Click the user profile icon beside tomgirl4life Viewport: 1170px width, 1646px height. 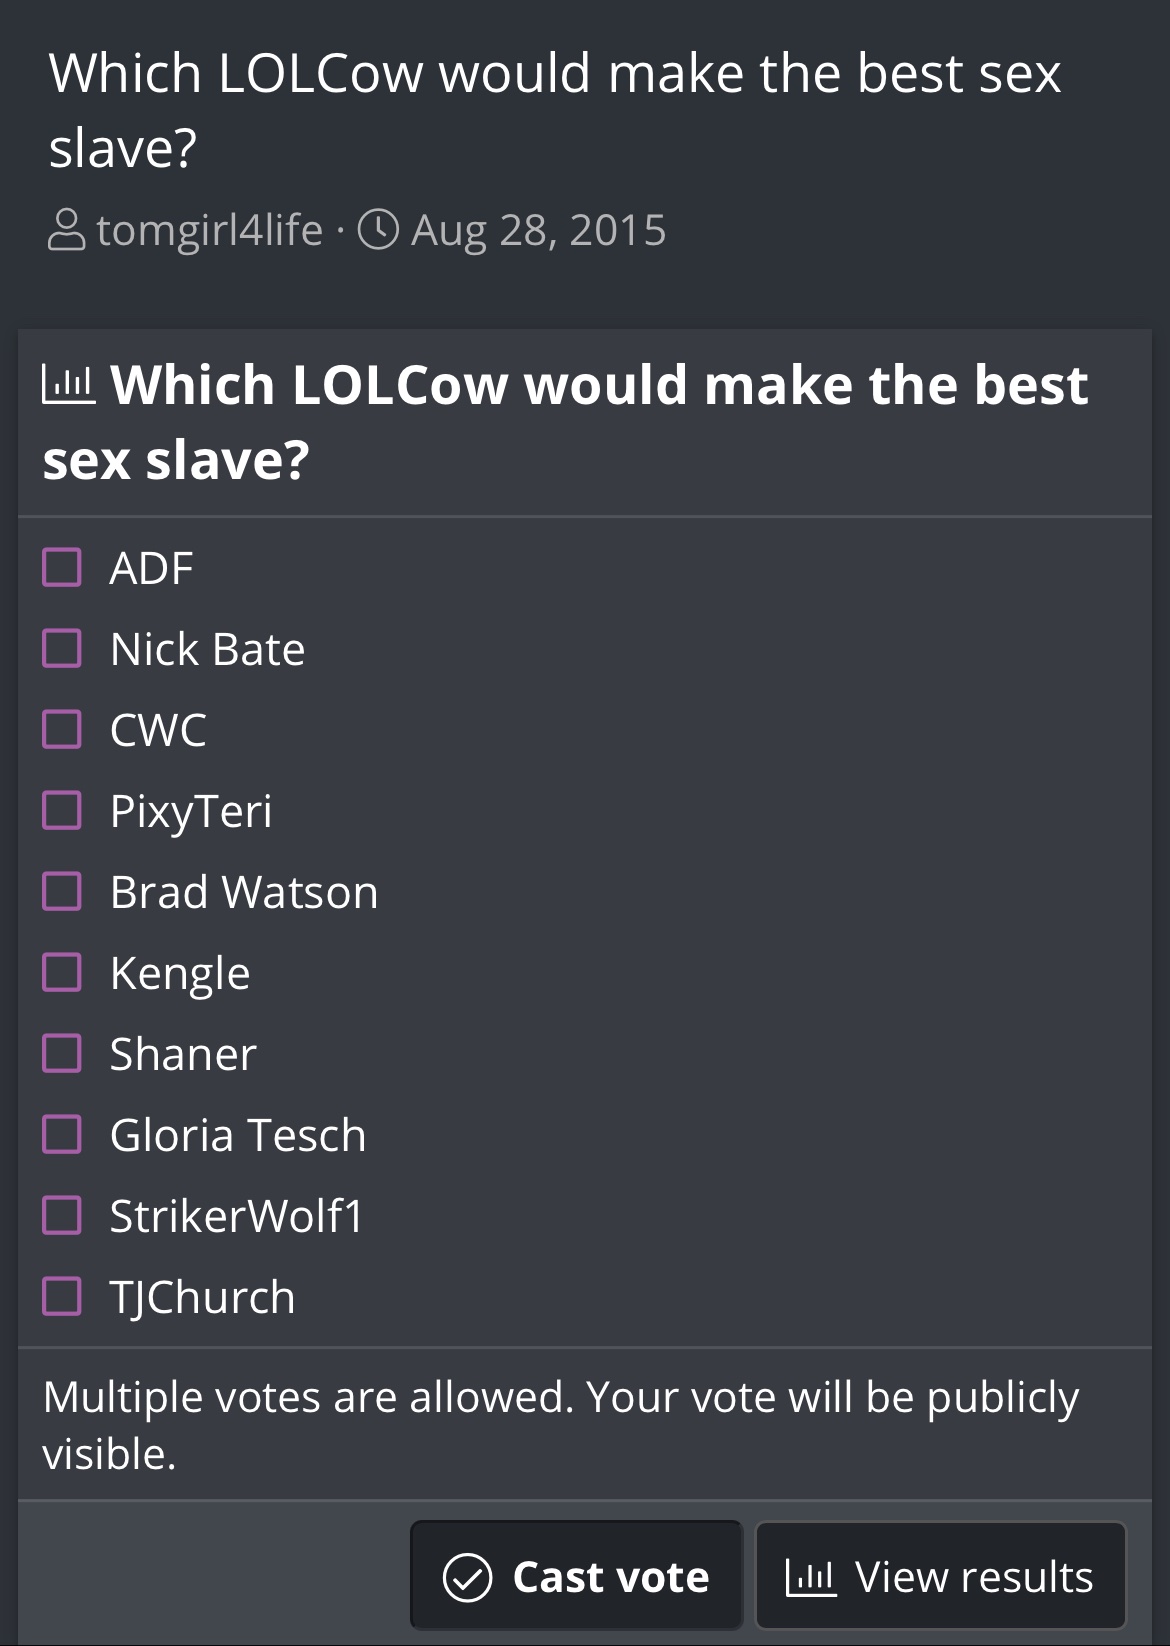[x=67, y=230]
